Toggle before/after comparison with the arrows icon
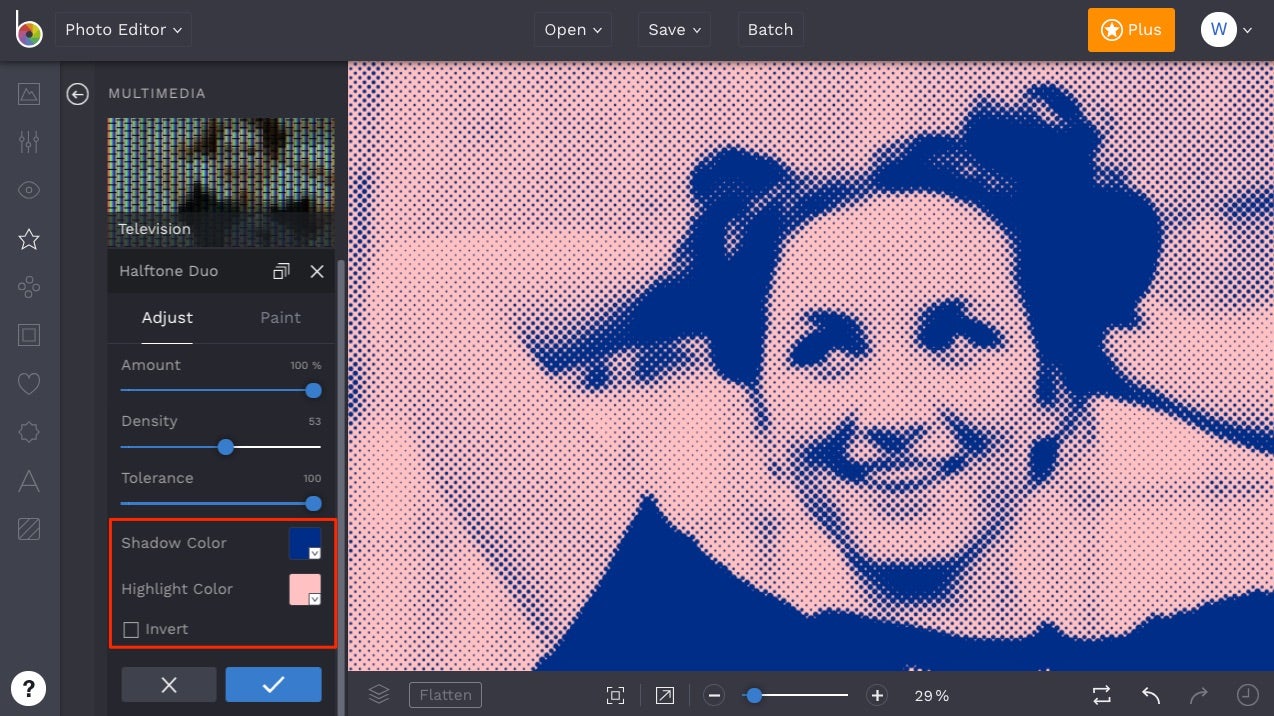Image resolution: width=1274 pixels, height=716 pixels. (x=1101, y=694)
